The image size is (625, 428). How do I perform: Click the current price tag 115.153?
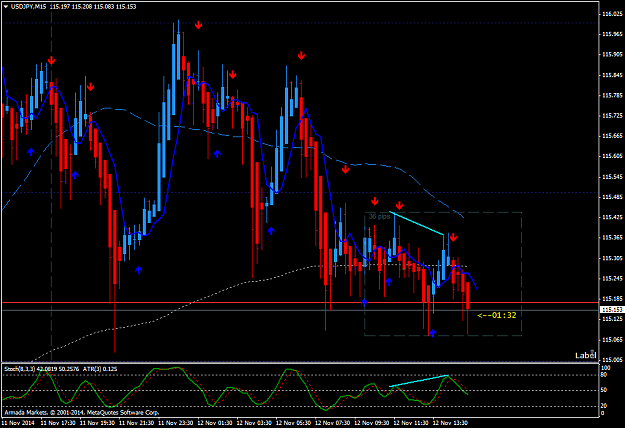click(x=612, y=310)
